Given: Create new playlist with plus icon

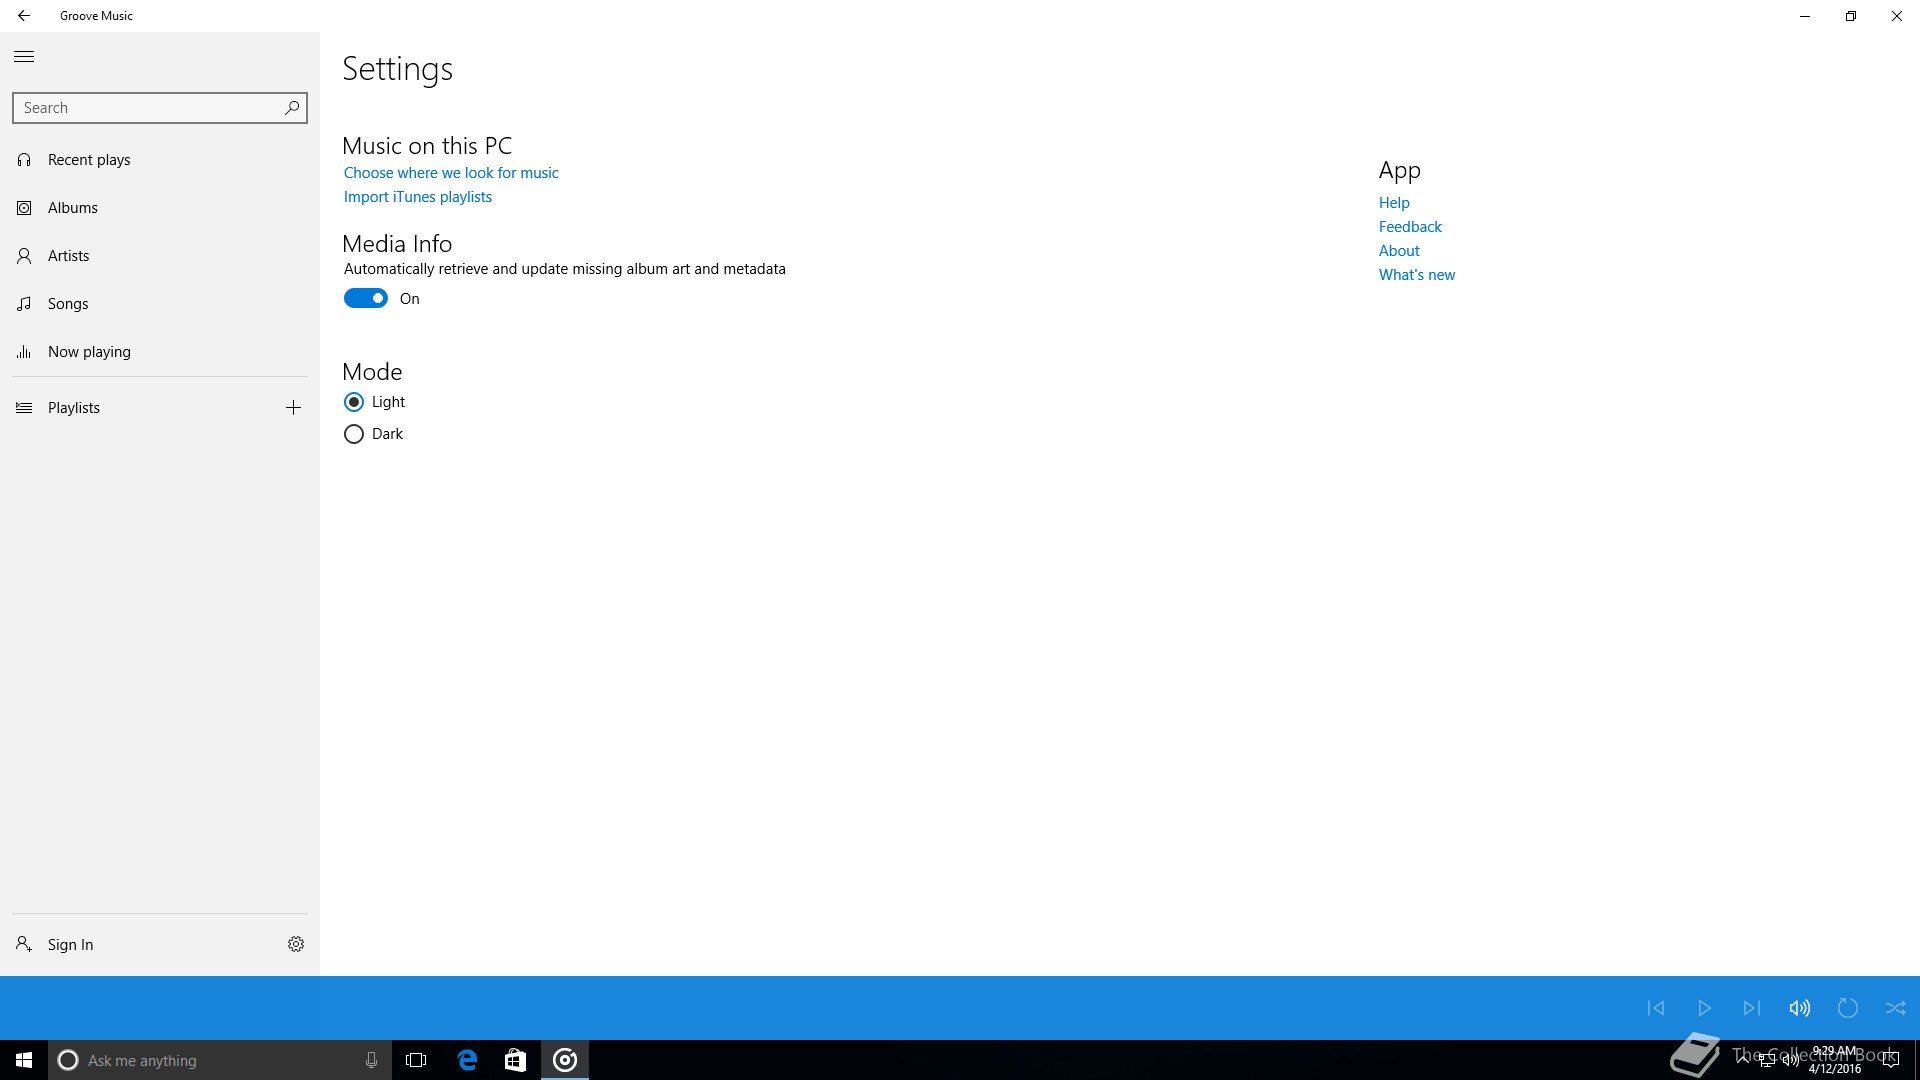Looking at the screenshot, I should (293, 408).
